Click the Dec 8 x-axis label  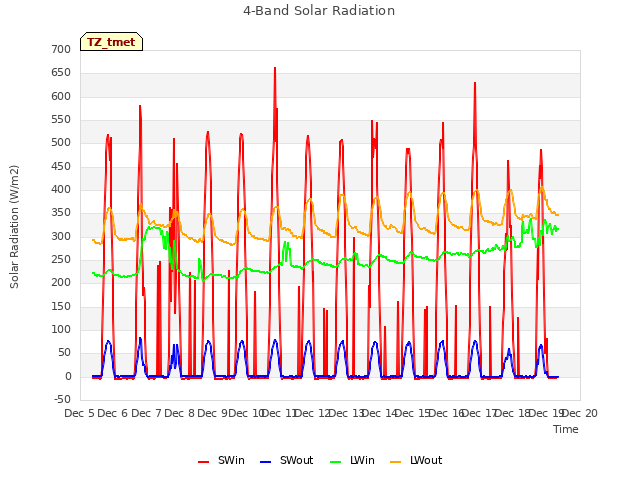(180, 413)
